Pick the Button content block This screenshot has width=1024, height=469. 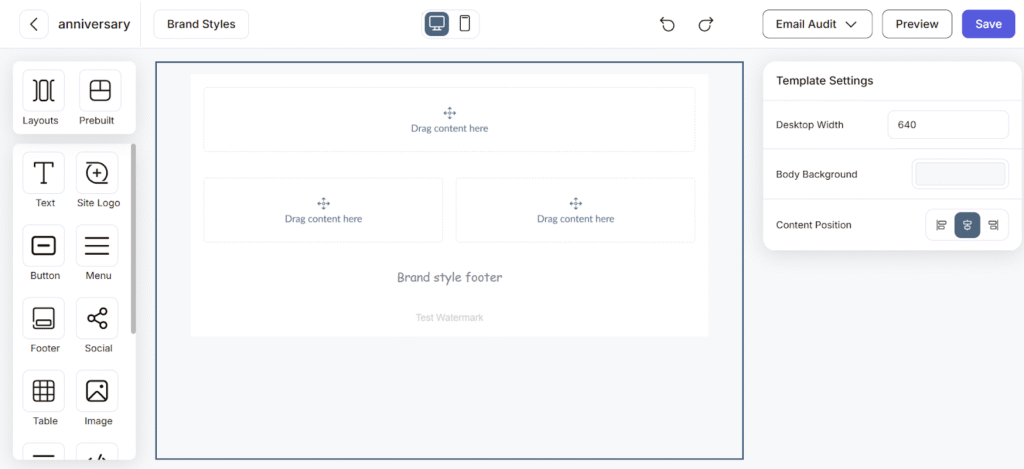click(44, 246)
